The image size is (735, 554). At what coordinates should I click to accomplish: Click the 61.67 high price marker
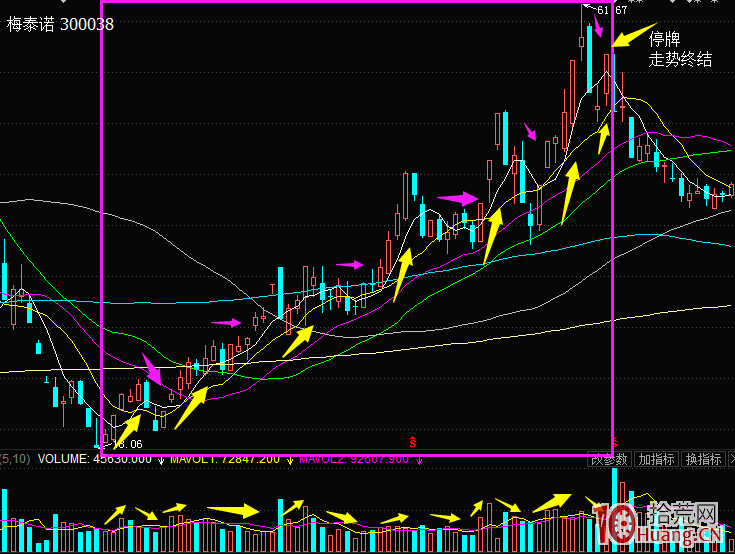[612, 10]
